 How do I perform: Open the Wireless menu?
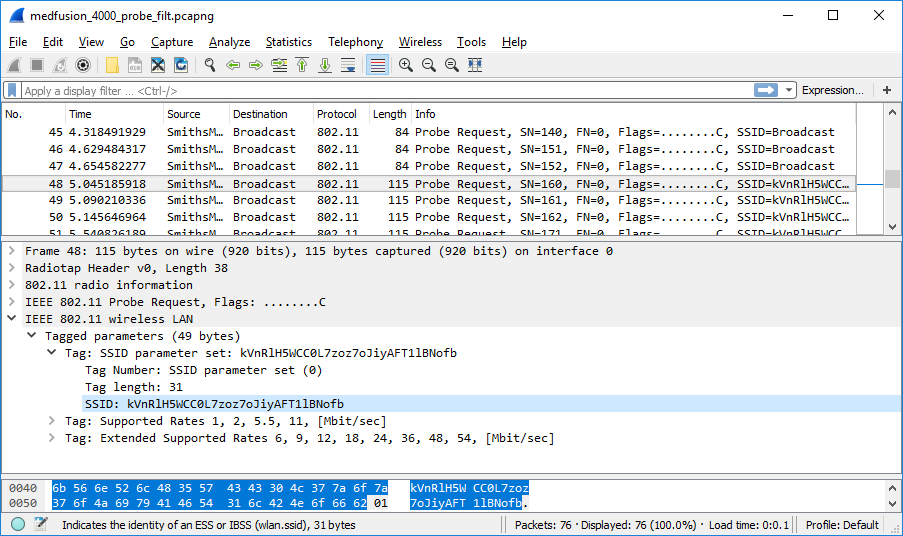(x=420, y=42)
